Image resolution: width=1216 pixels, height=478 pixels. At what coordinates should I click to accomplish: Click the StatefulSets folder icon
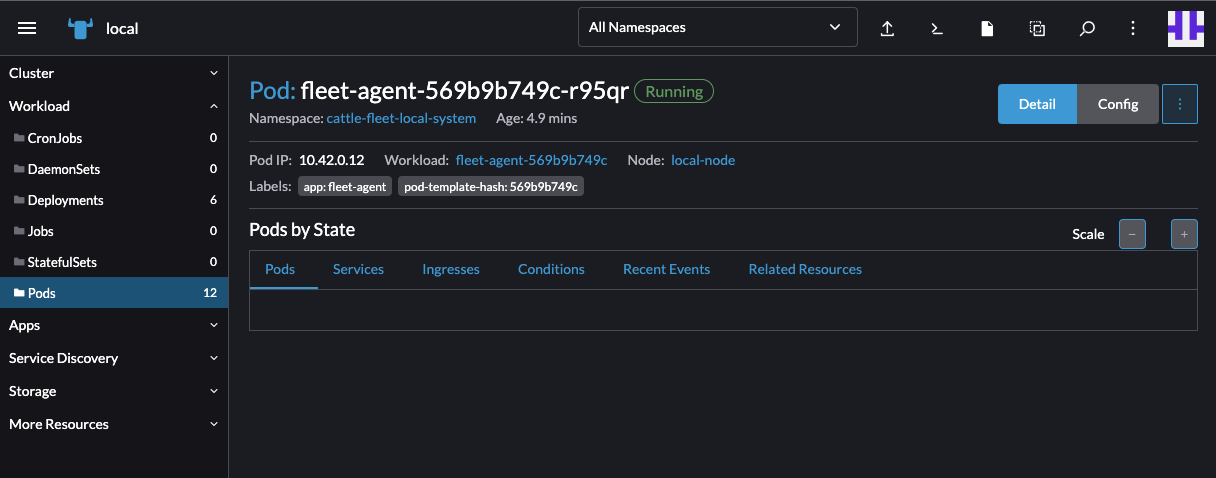click(19, 262)
